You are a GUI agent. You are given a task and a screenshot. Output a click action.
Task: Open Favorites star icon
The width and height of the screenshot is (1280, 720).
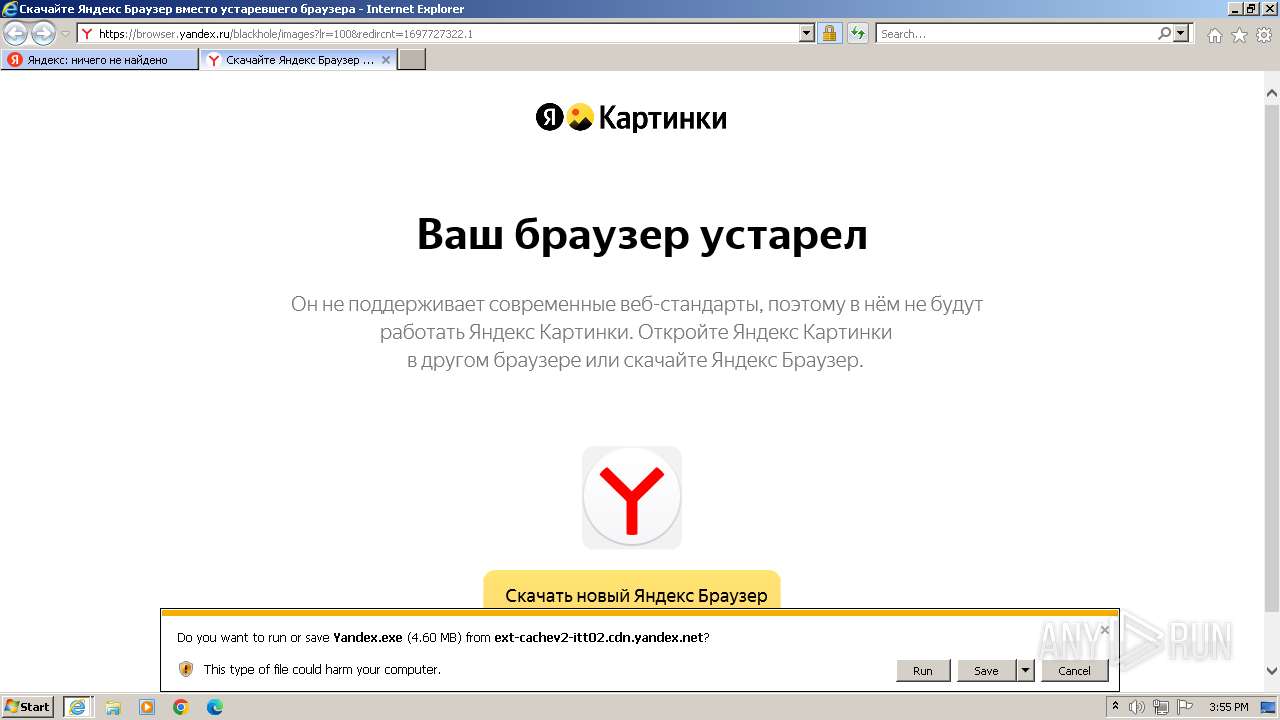coord(1239,35)
